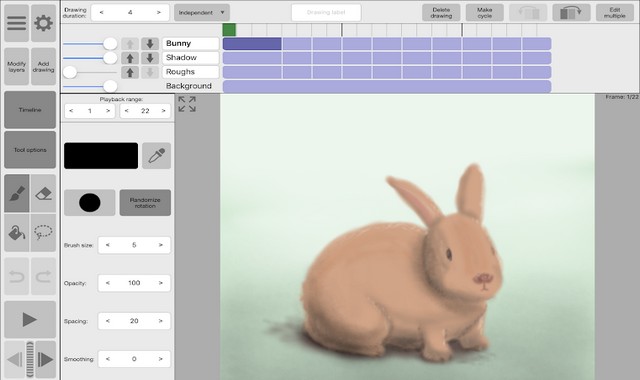Decrease playback range start
This screenshot has width=640, height=380.
point(71,111)
